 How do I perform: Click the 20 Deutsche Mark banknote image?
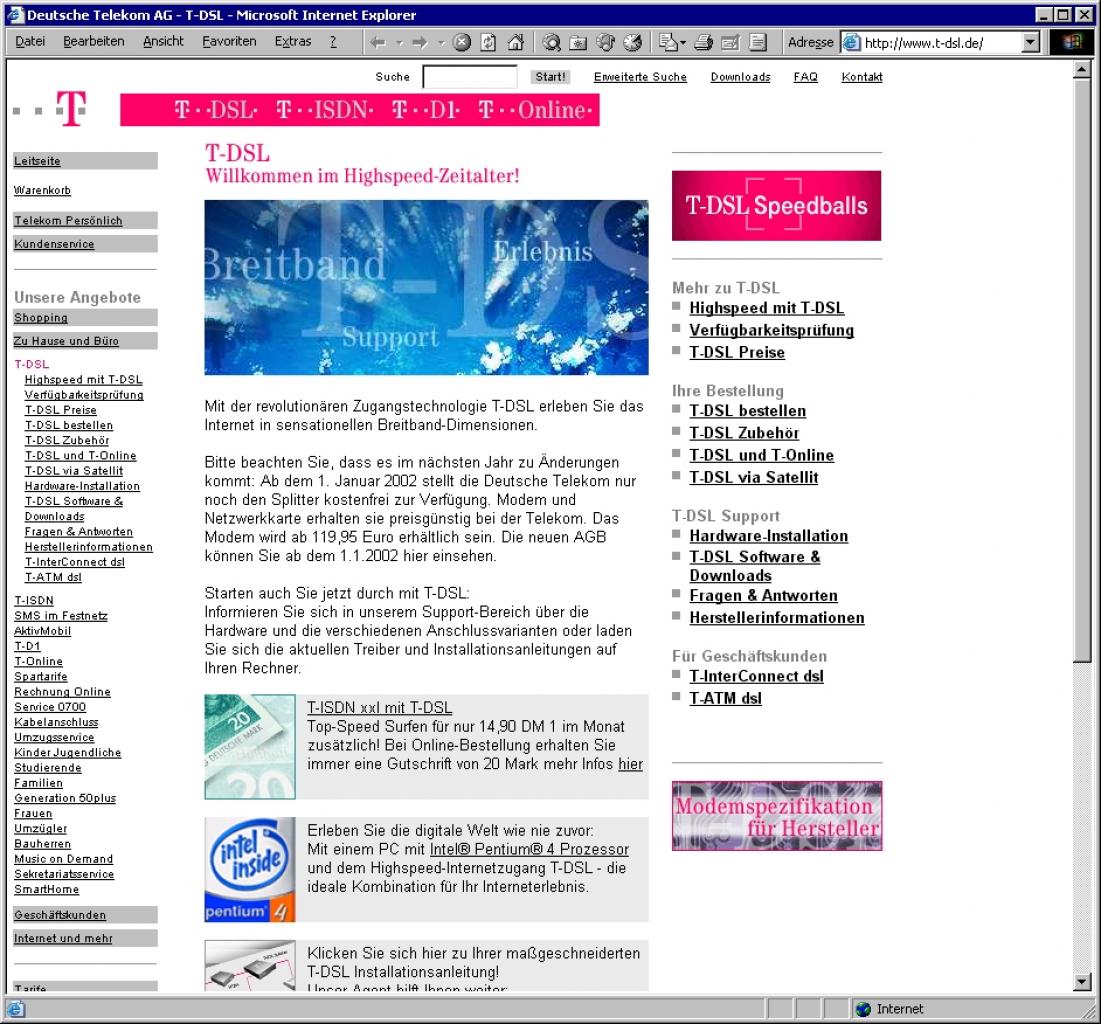pos(250,747)
